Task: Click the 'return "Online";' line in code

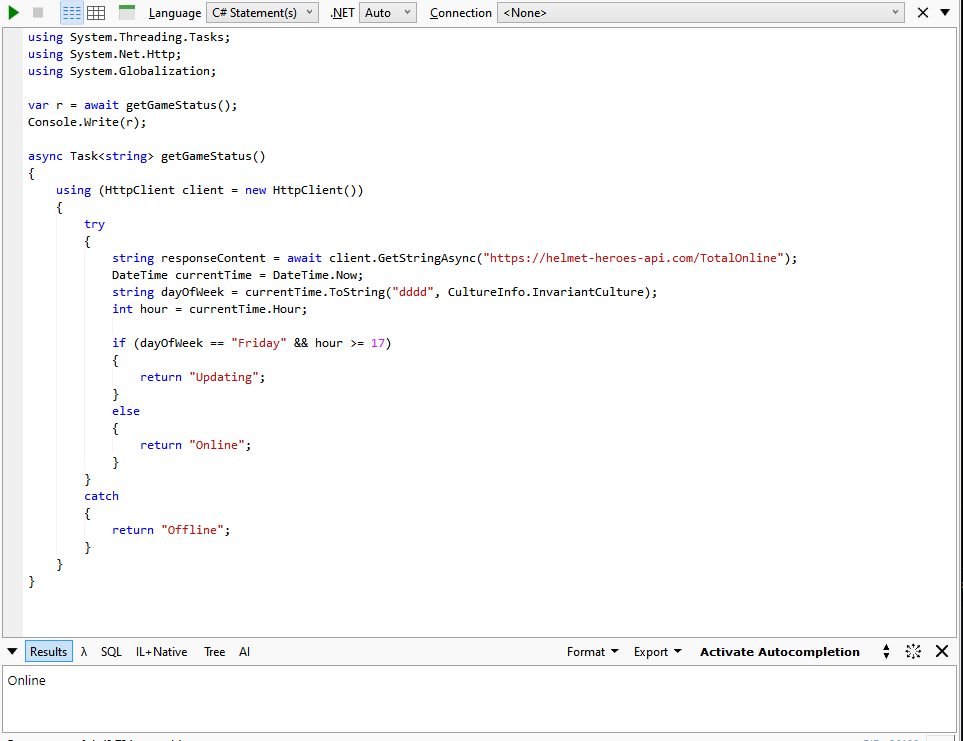Action: pos(196,445)
